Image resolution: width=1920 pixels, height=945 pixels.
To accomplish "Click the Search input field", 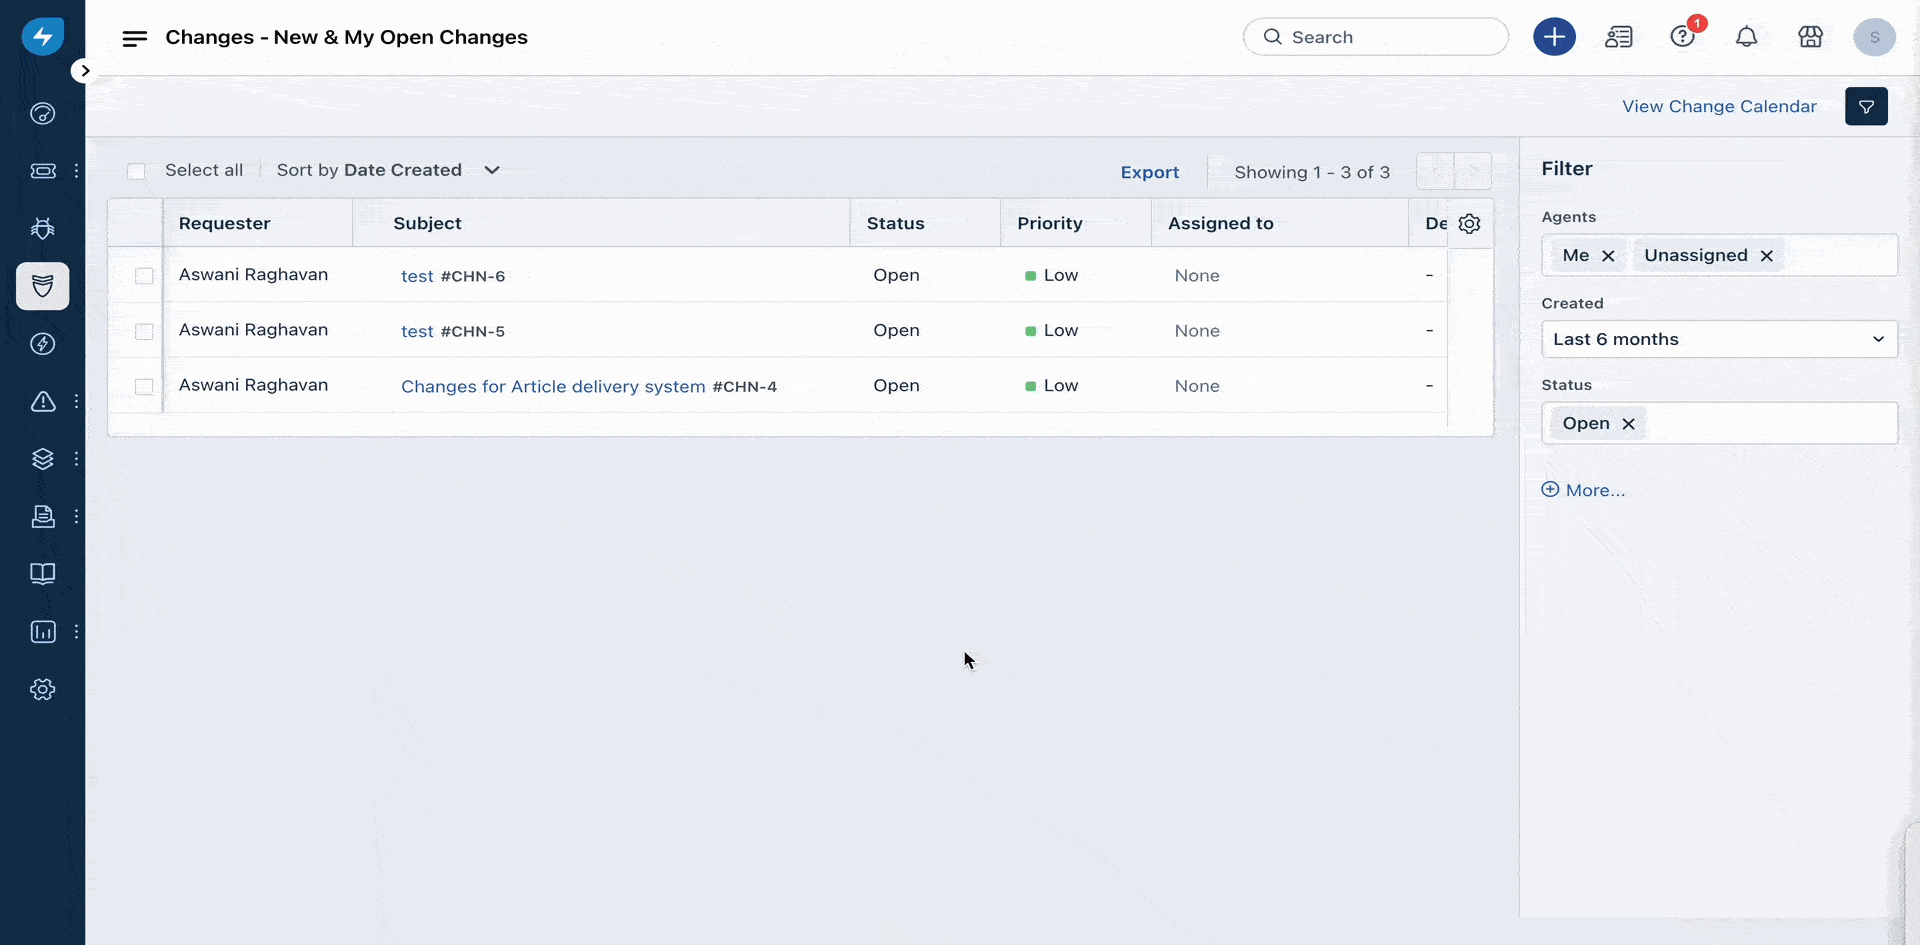I will tap(1375, 37).
